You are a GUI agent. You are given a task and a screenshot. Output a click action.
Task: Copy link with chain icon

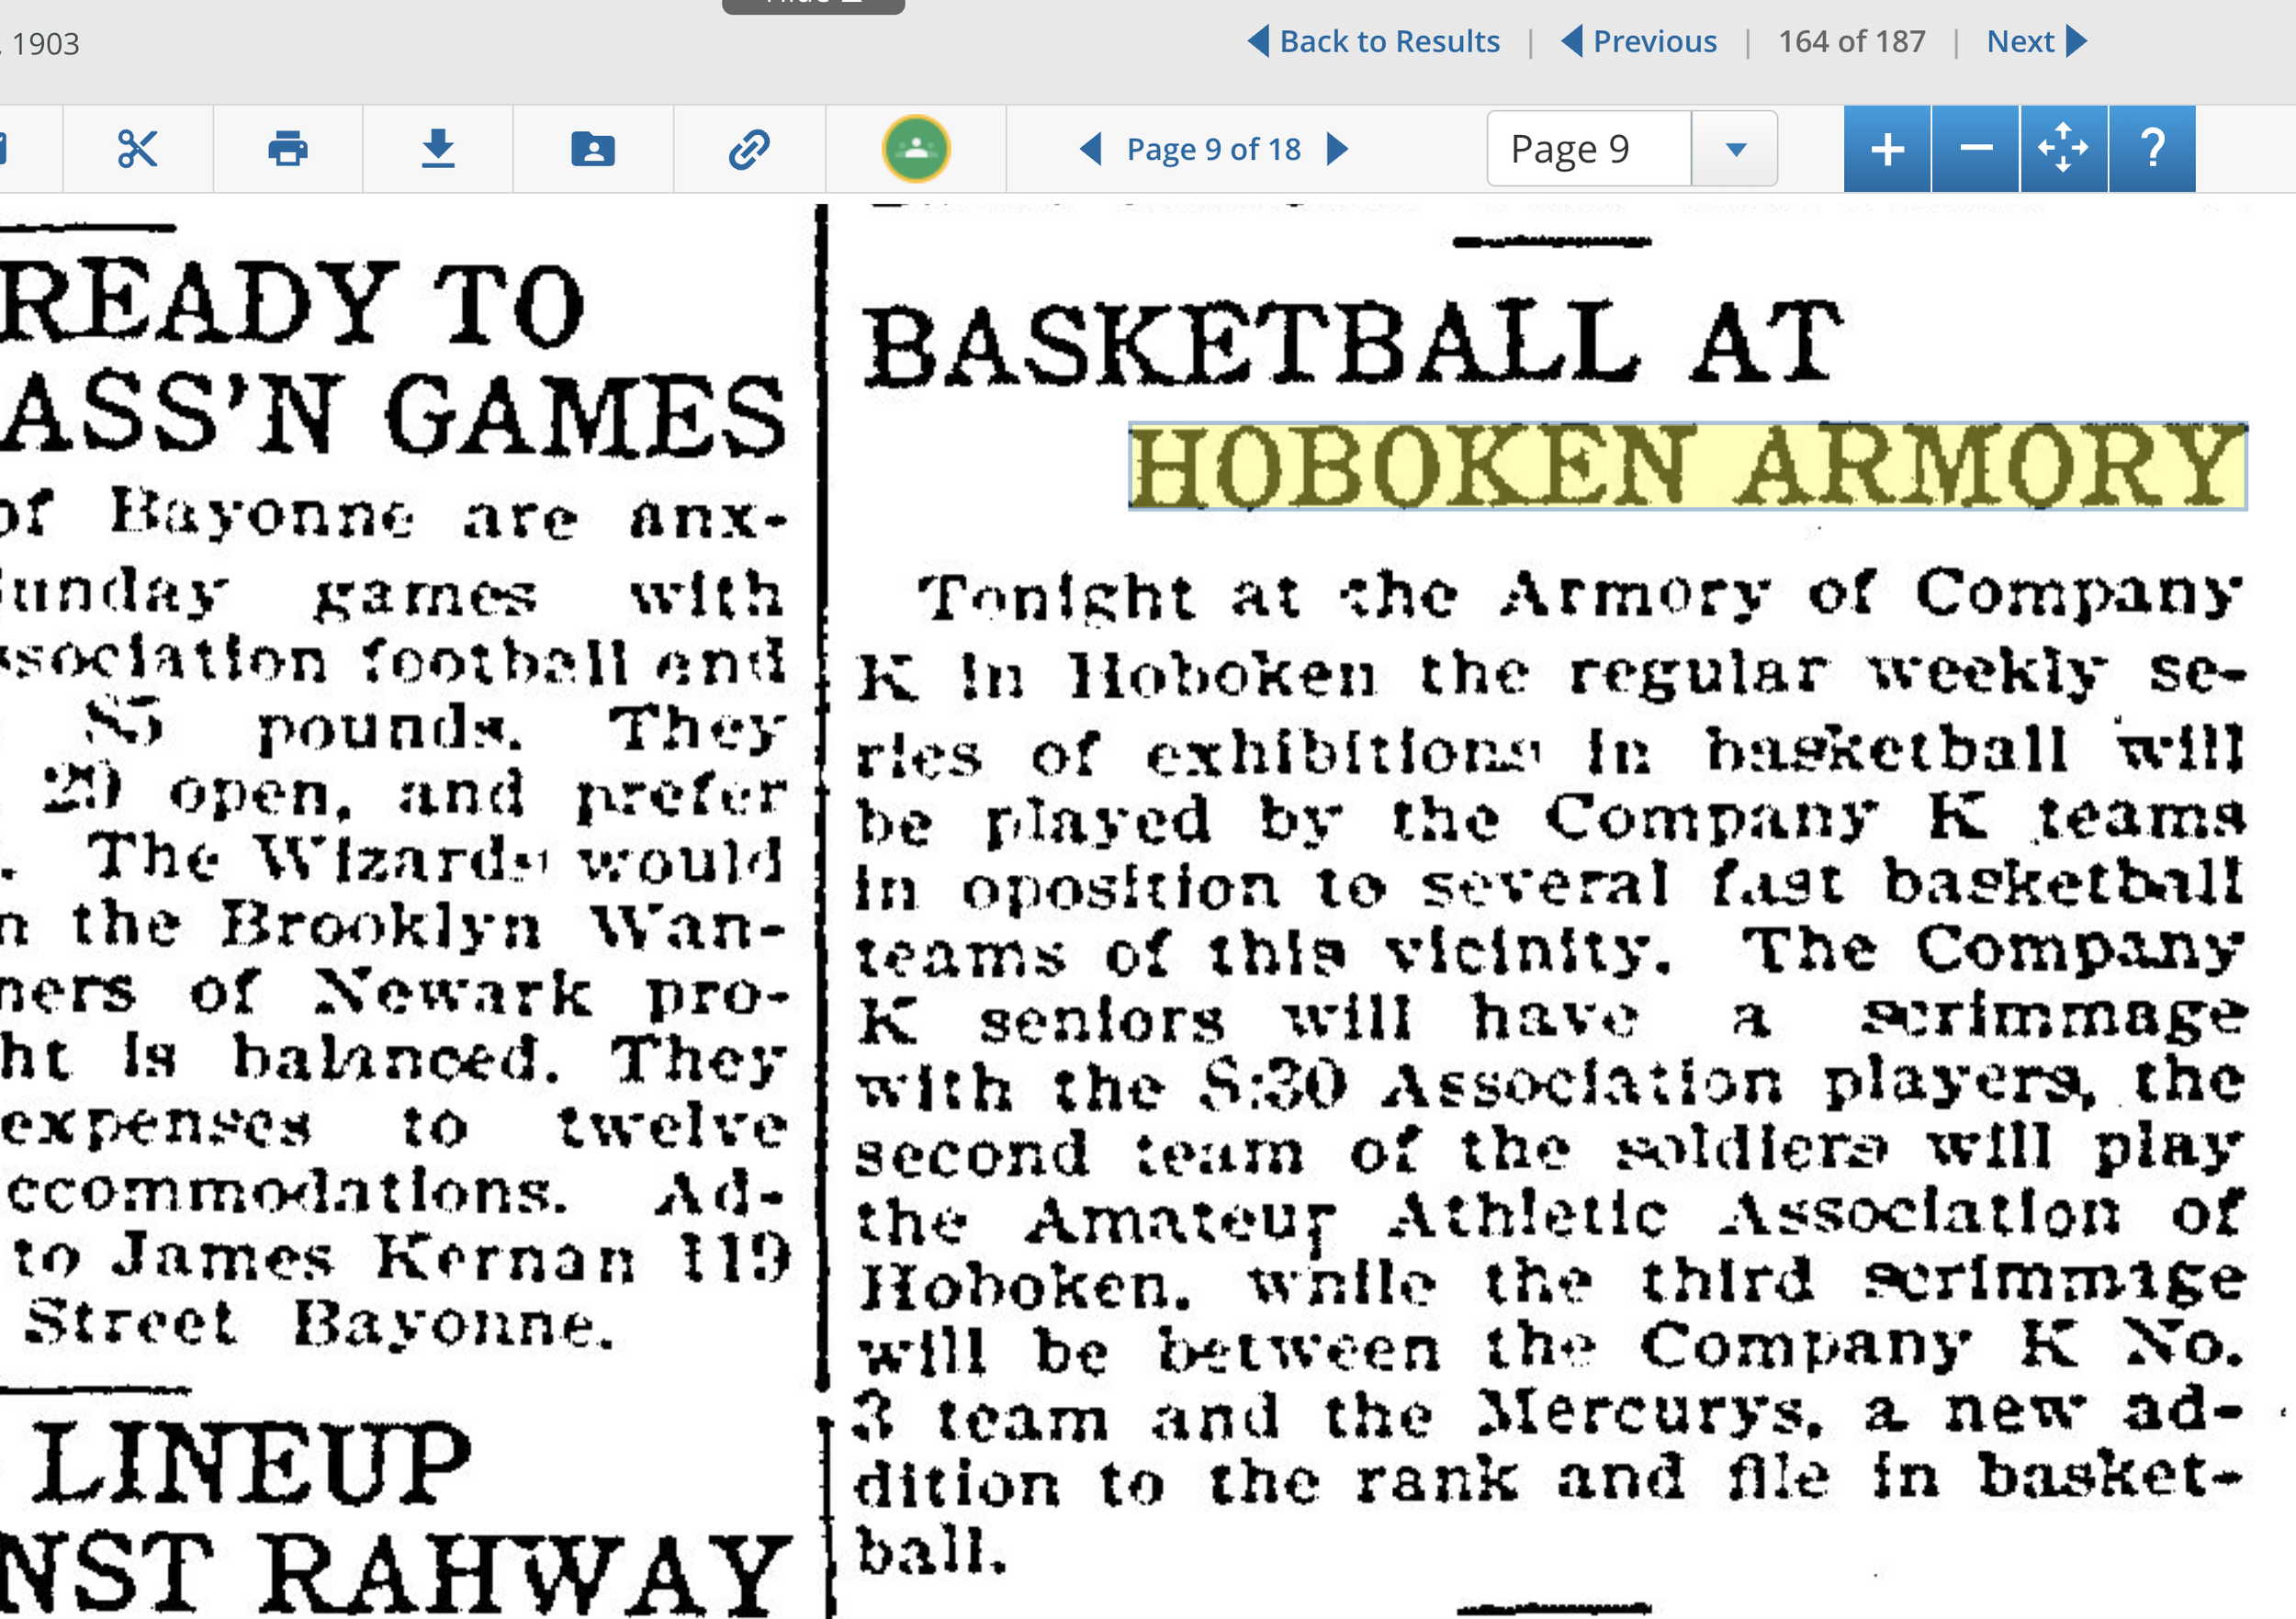(x=749, y=149)
